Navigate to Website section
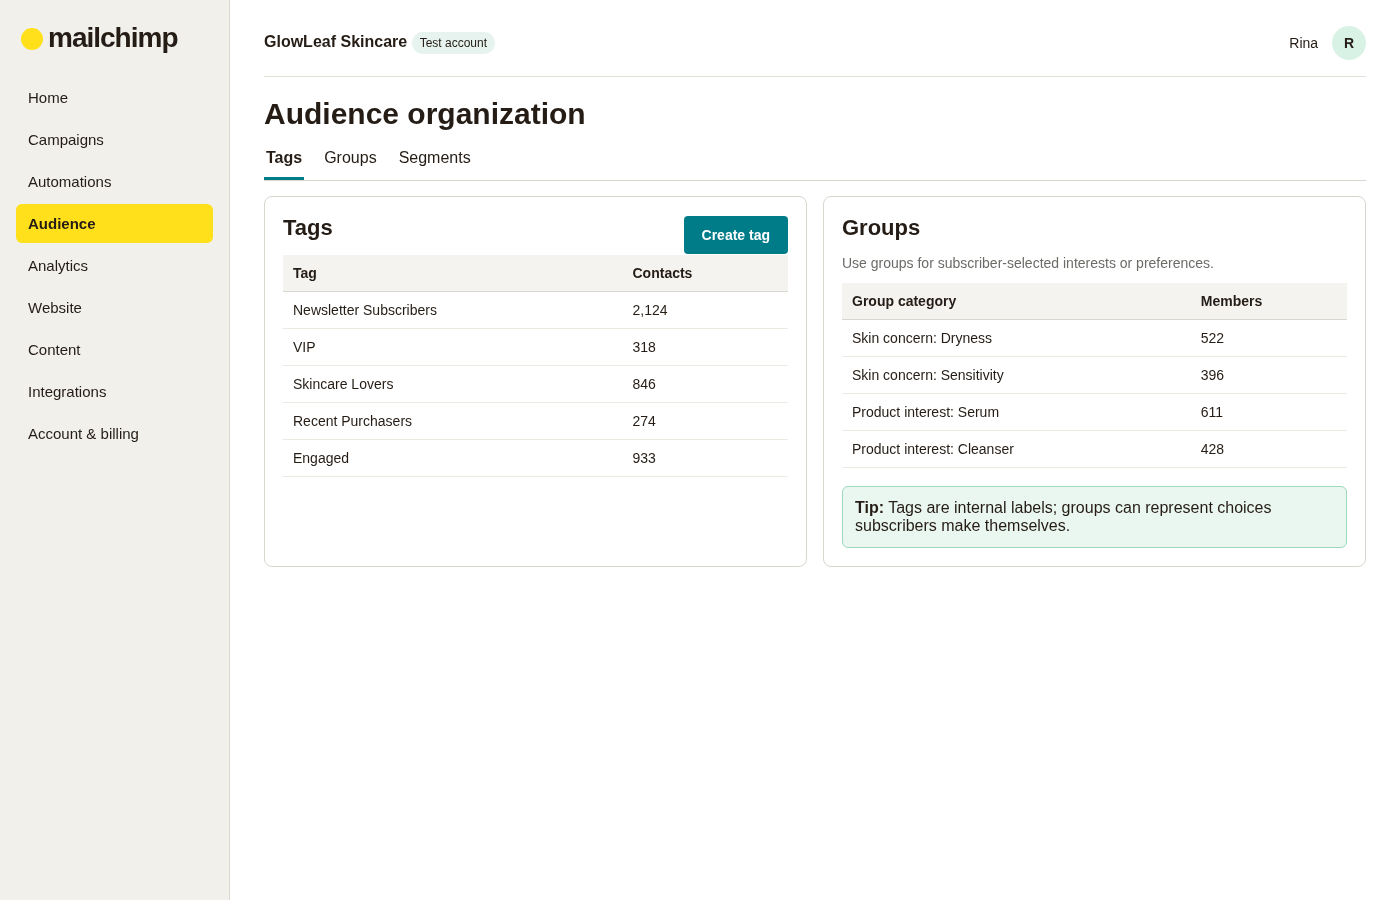Viewport: 1400px width, 900px height. 114,308
